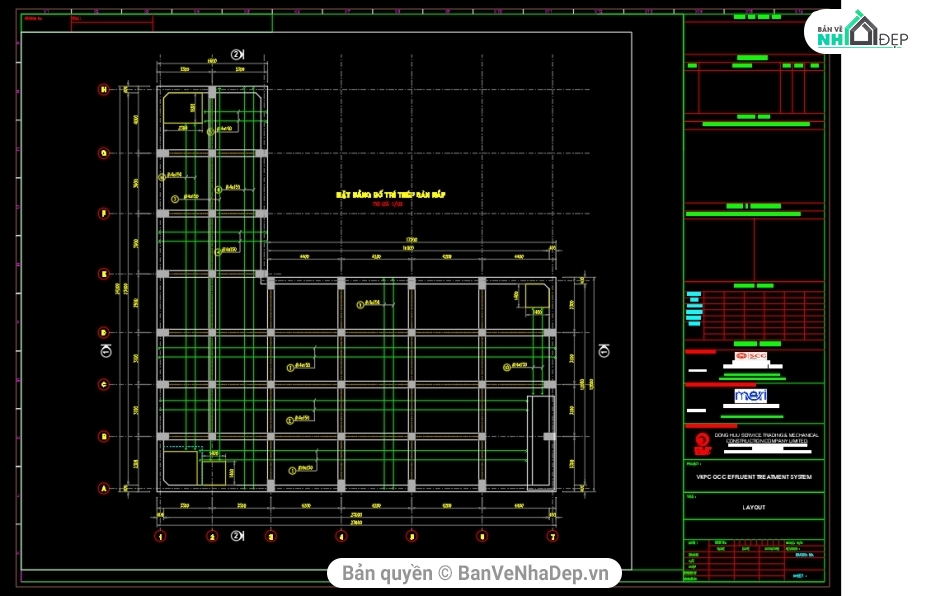This screenshot has height=596, width=950.
Task: Open the BanVeNhaDep.vn copyright watermark link
Action: 475,573
